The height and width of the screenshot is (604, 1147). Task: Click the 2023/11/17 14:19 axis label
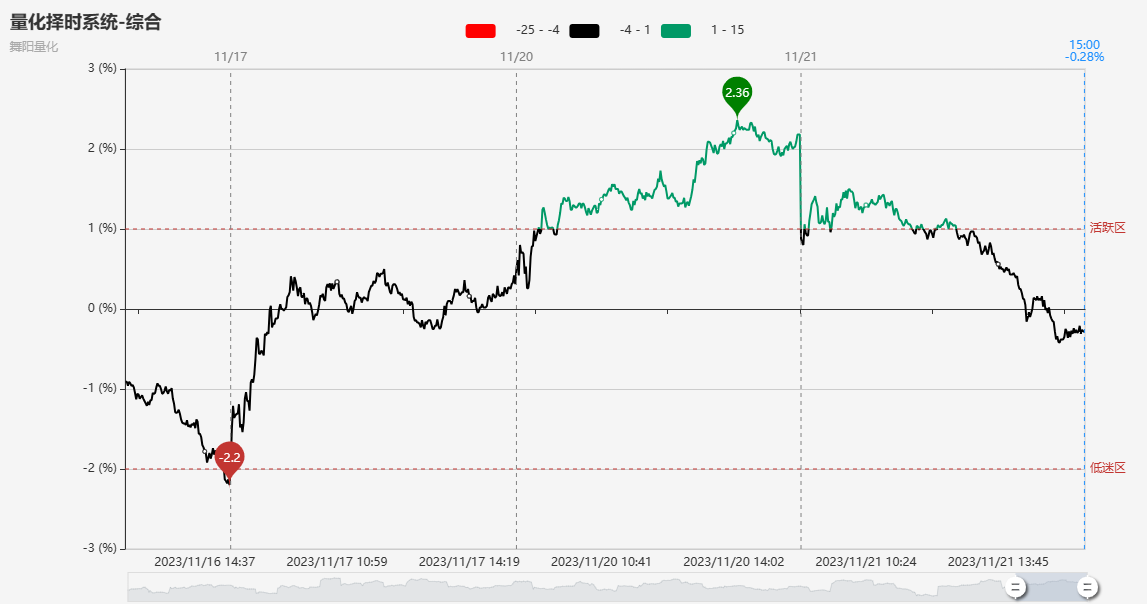click(x=469, y=562)
